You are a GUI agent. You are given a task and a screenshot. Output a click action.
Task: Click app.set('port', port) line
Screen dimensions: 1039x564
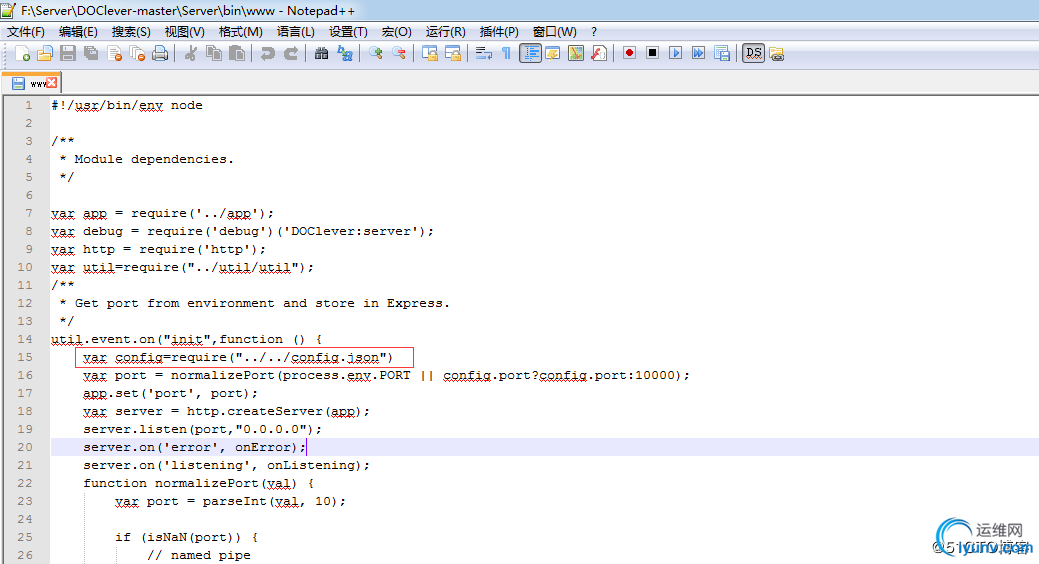(170, 394)
